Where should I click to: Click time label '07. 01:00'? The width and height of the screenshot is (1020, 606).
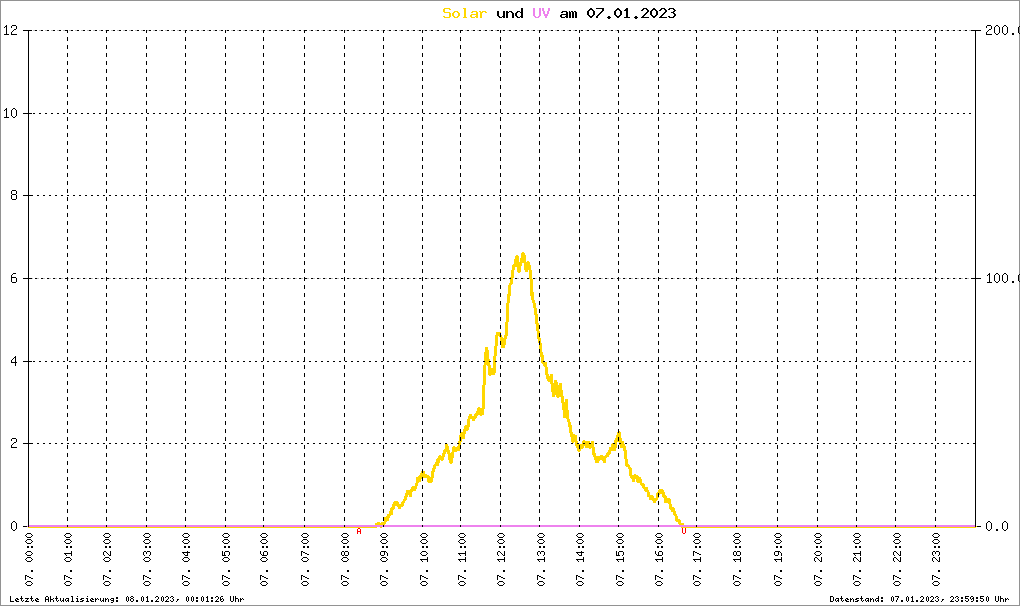68,560
